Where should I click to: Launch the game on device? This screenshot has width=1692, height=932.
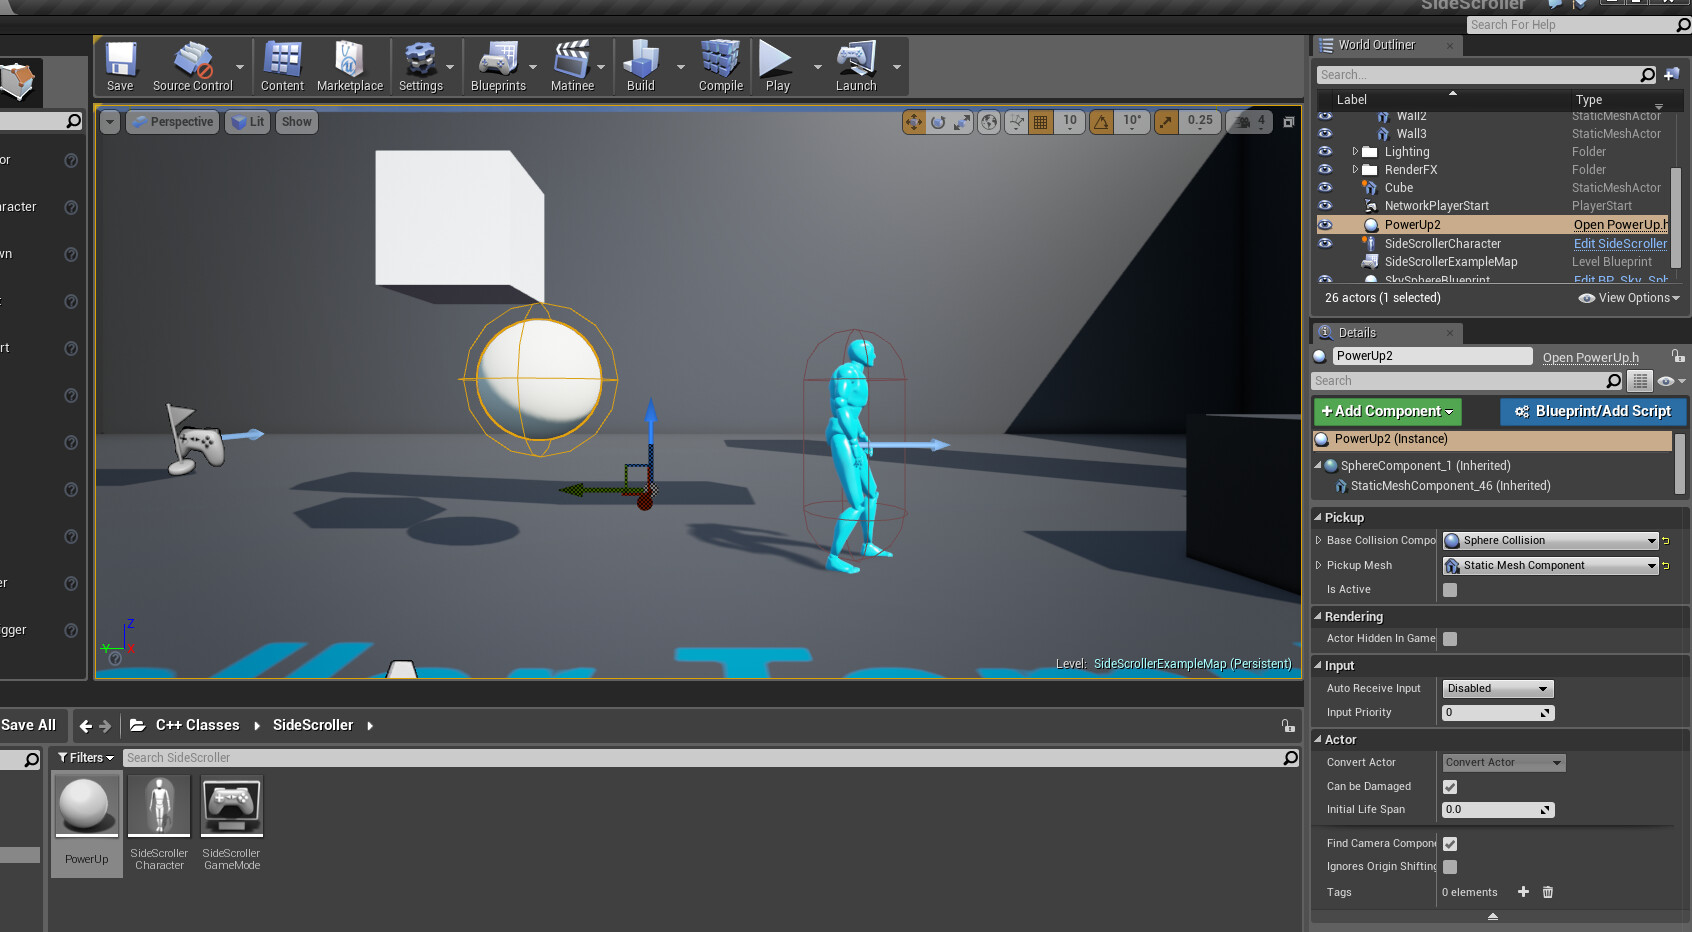(856, 66)
